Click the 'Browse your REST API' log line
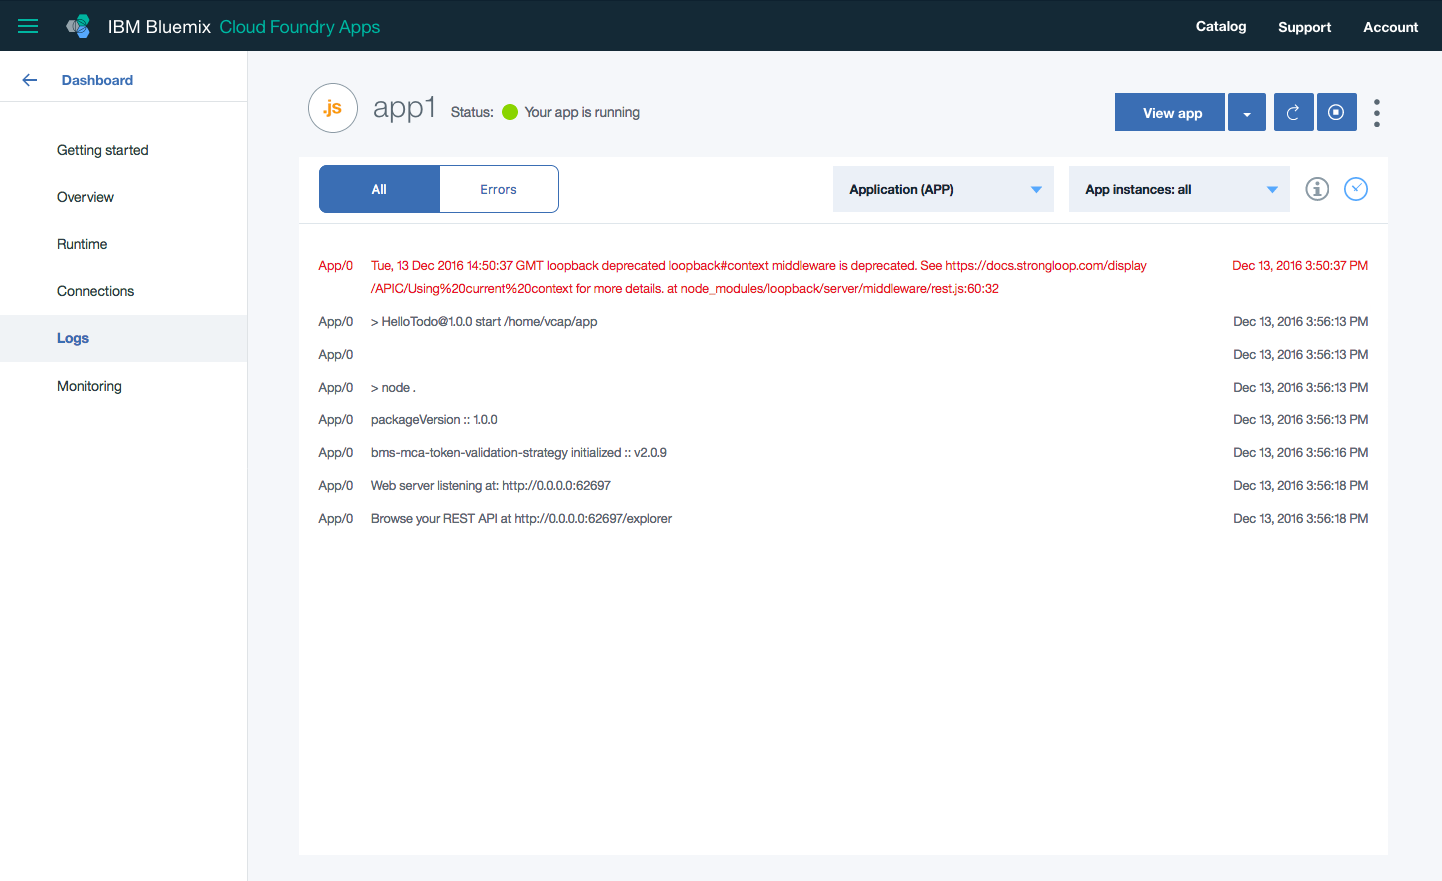 point(521,518)
